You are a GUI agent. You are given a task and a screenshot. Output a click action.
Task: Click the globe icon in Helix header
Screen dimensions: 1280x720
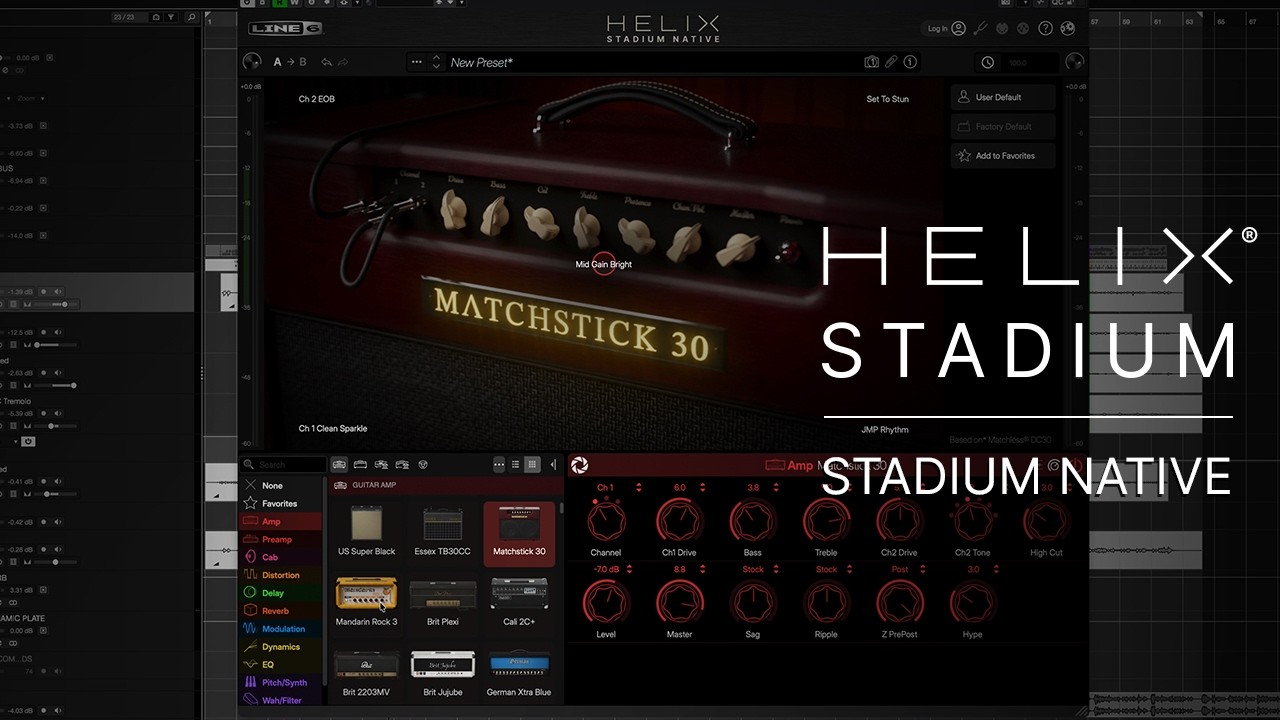[x=1068, y=29]
